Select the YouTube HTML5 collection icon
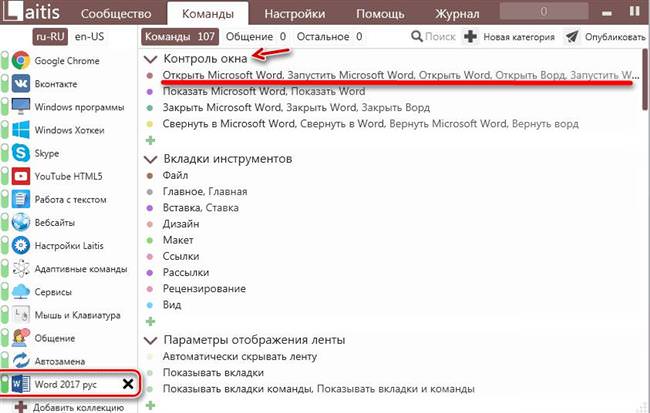The height and width of the screenshot is (413, 650). (21, 176)
